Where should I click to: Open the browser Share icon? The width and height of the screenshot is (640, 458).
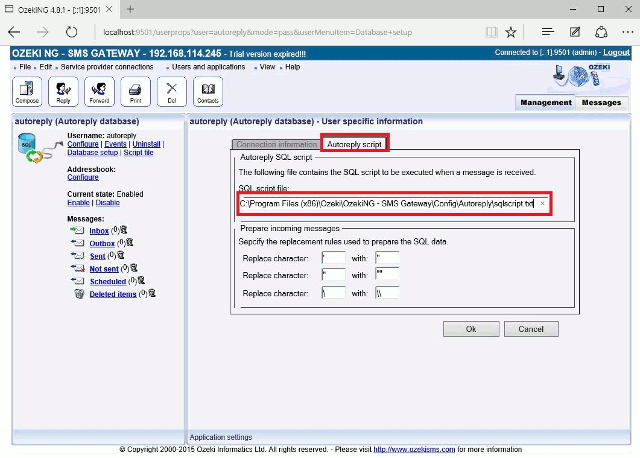point(601,32)
